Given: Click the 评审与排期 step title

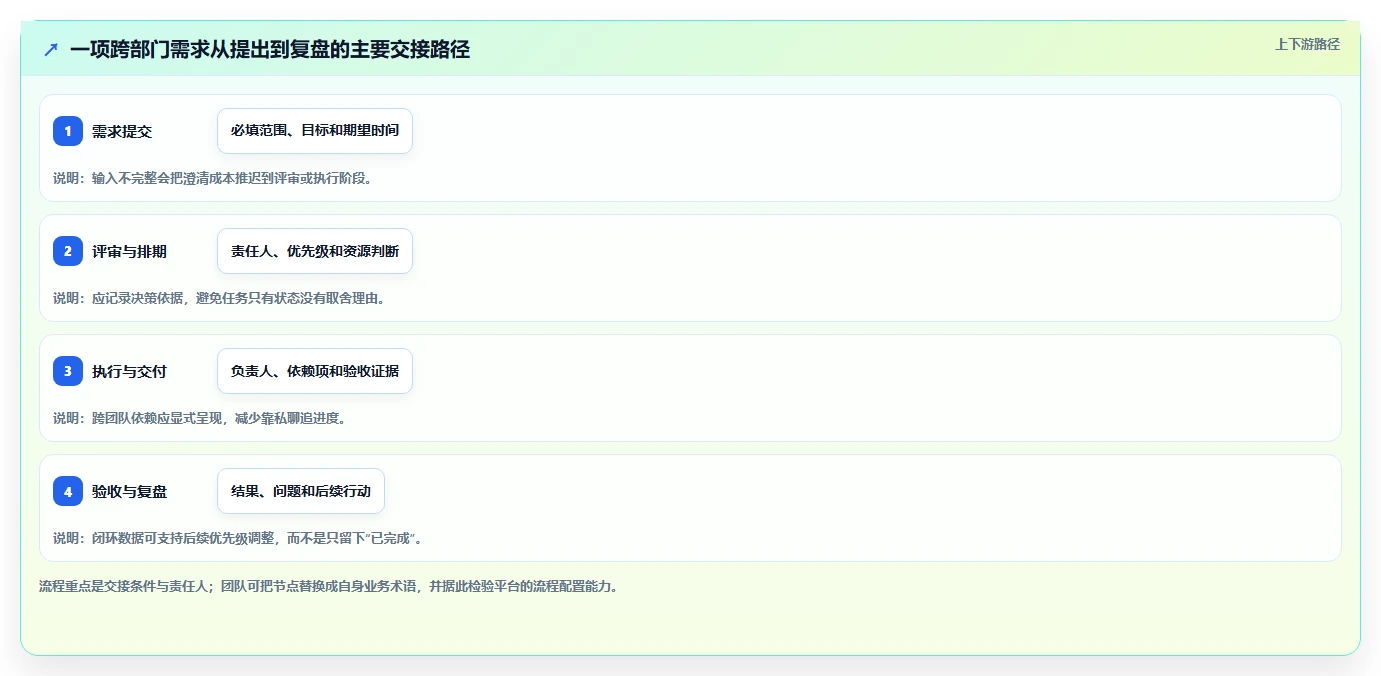Looking at the screenshot, I should click(129, 251).
